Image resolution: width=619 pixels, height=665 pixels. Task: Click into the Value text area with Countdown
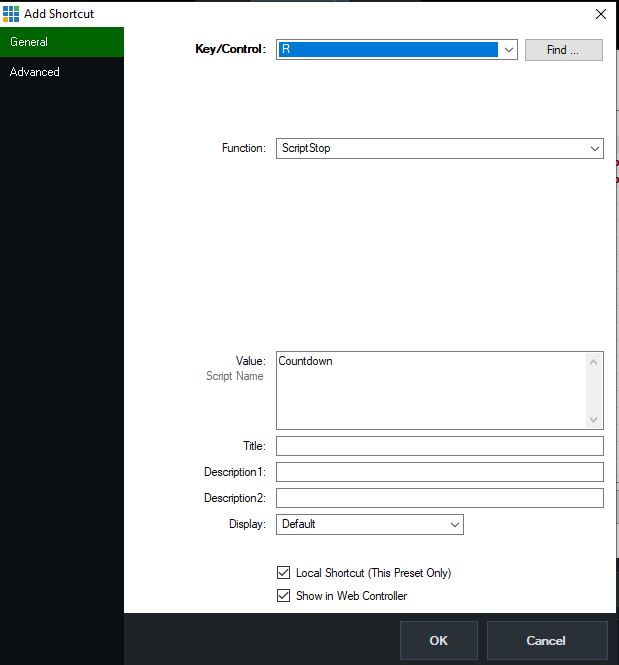click(430, 390)
